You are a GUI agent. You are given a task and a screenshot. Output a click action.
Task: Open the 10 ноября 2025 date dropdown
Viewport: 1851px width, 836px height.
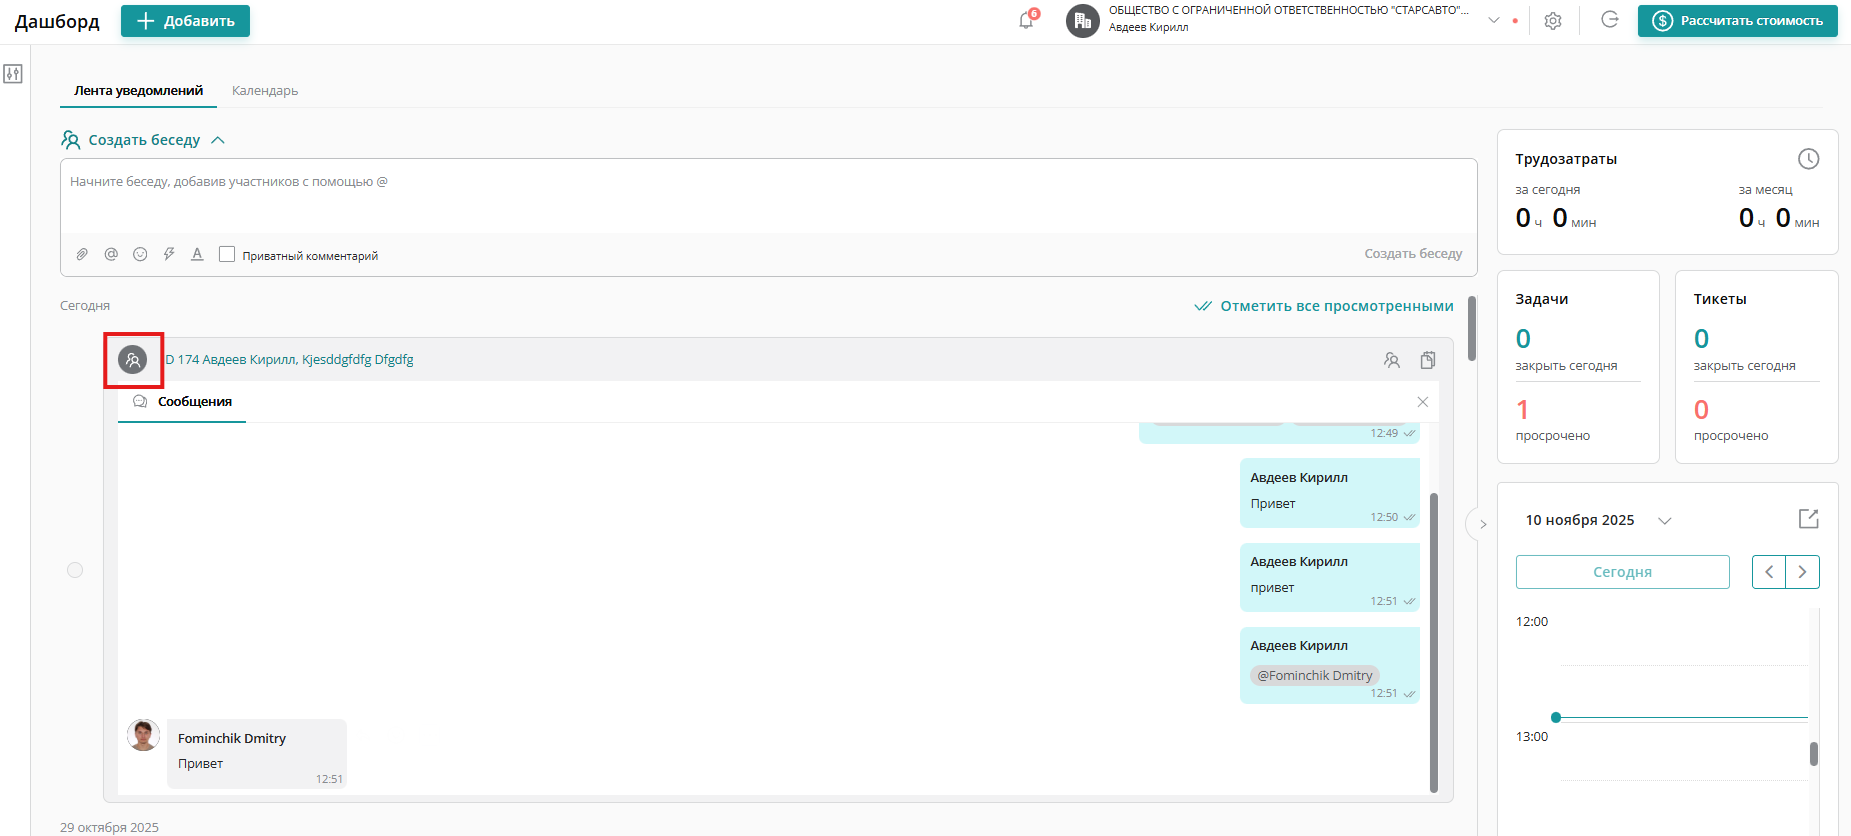pos(1665,520)
